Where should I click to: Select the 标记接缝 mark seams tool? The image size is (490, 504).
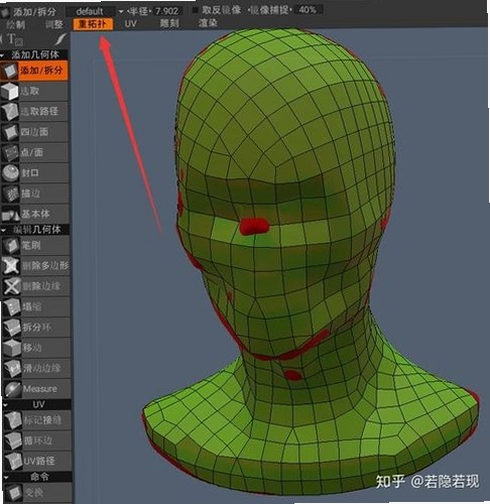[37, 420]
